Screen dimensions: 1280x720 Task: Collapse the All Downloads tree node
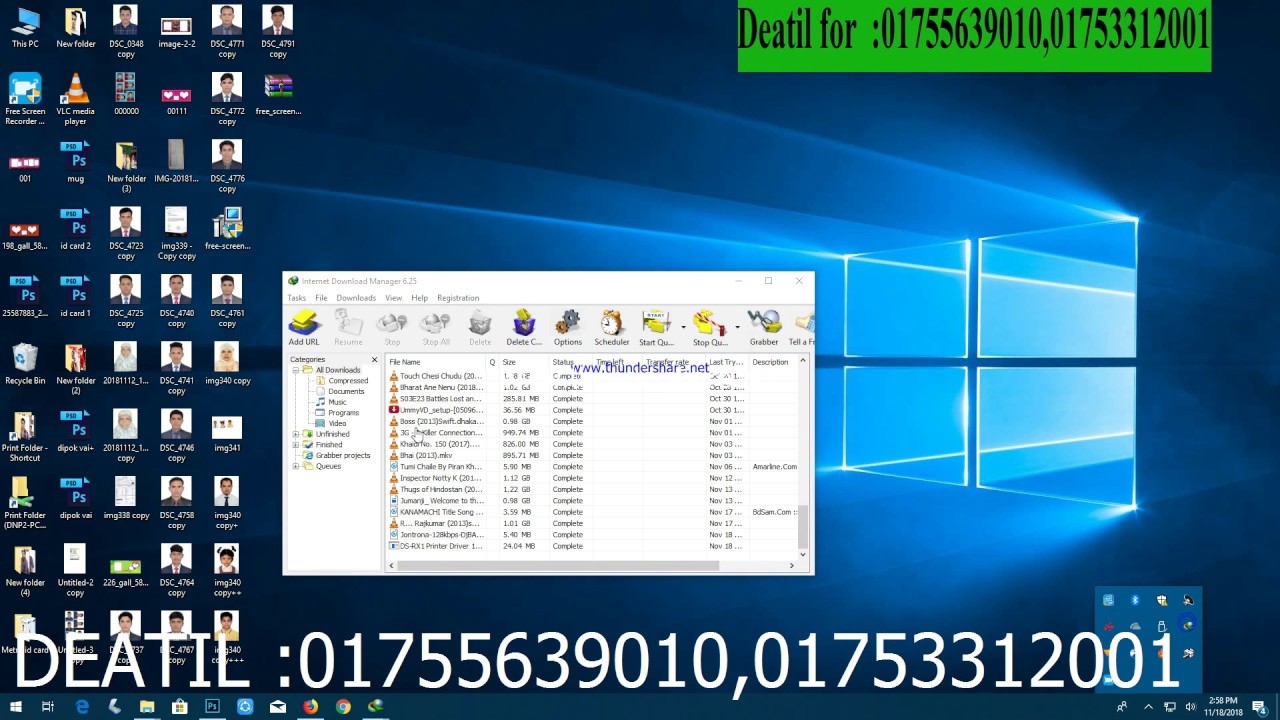tap(296, 370)
